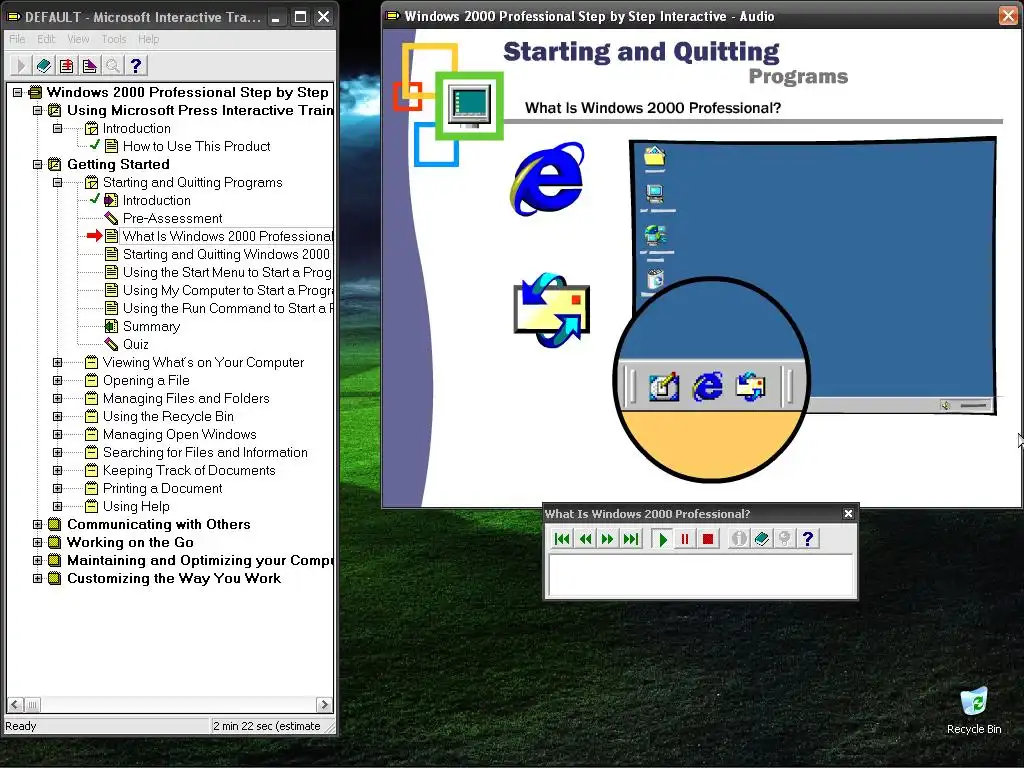Open the Tools menu
This screenshot has height=768, width=1024.
tap(114, 39)
